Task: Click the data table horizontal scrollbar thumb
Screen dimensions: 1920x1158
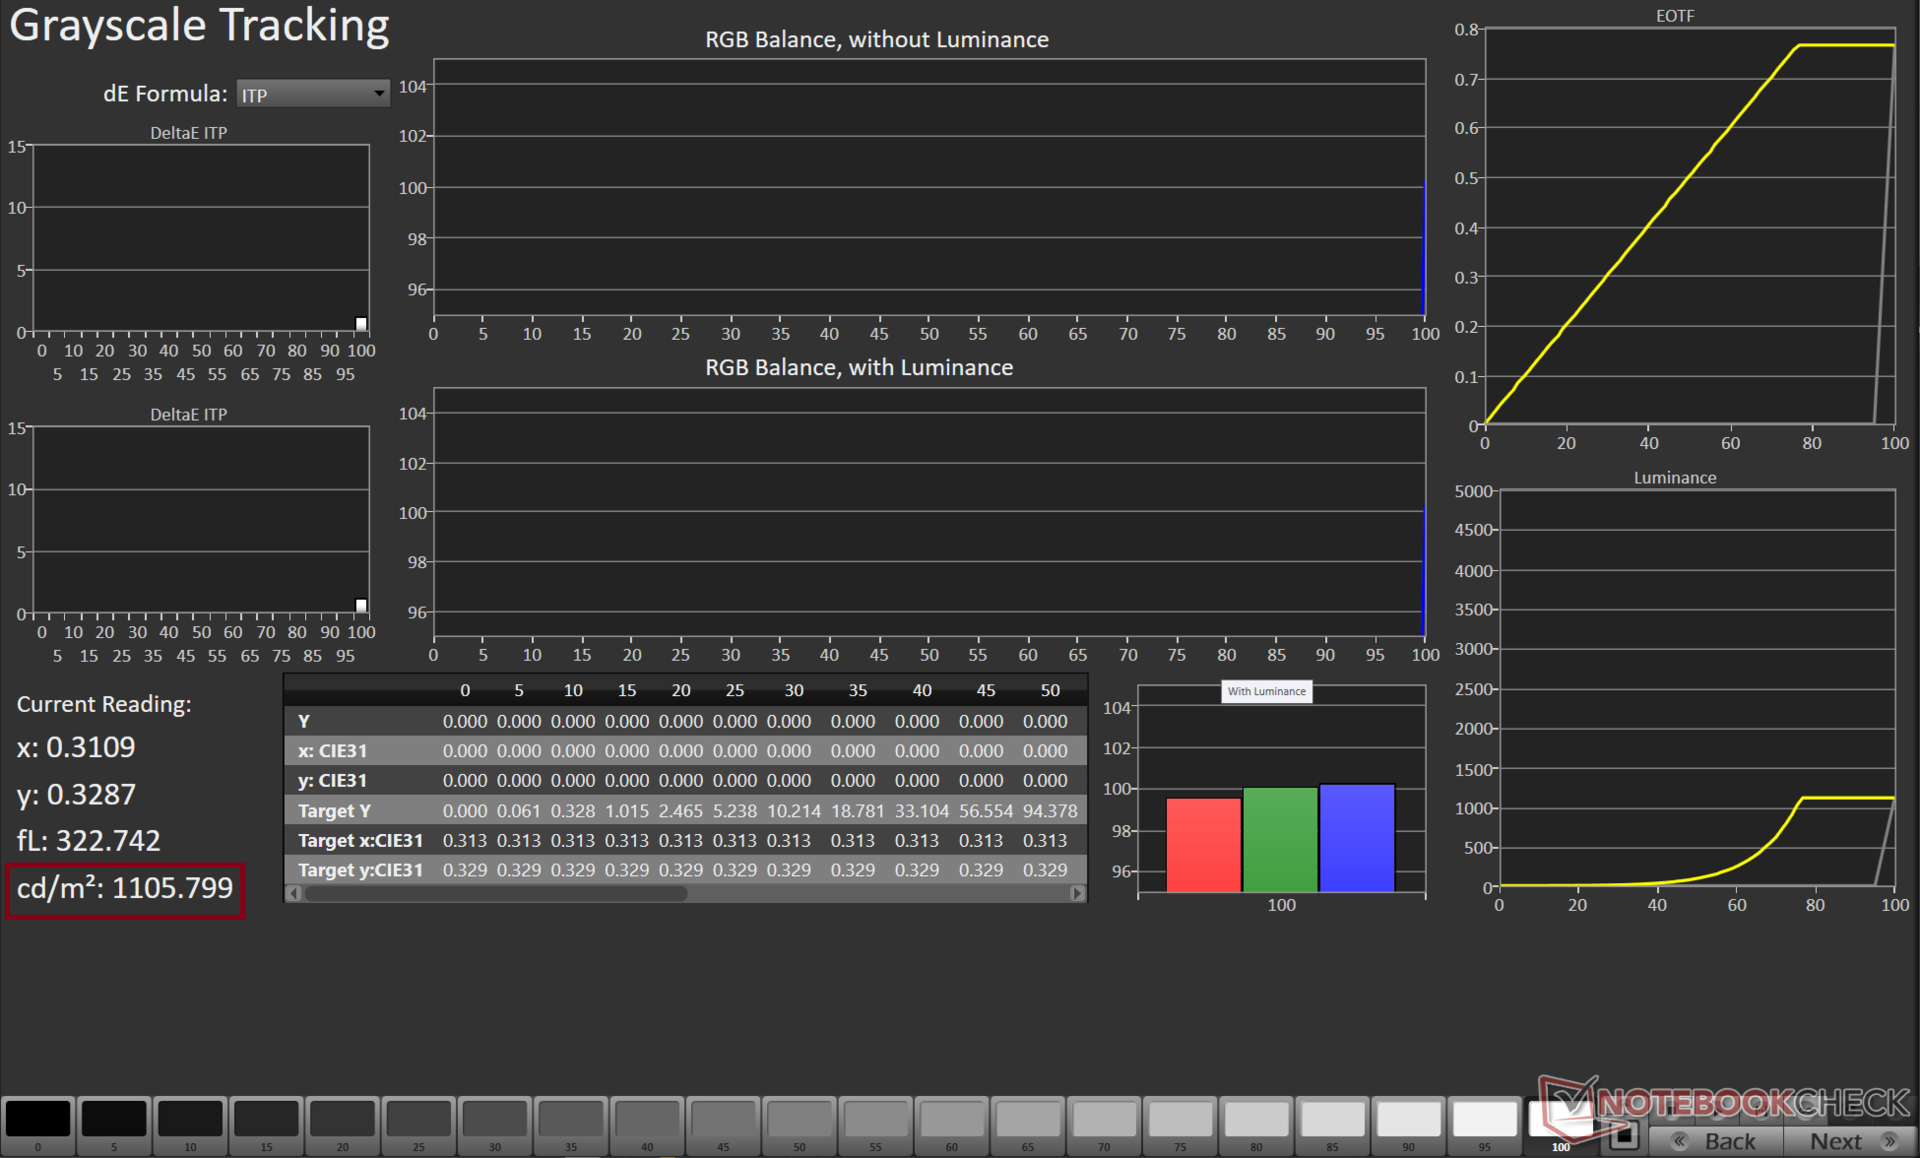Action: tap(496, 894)
